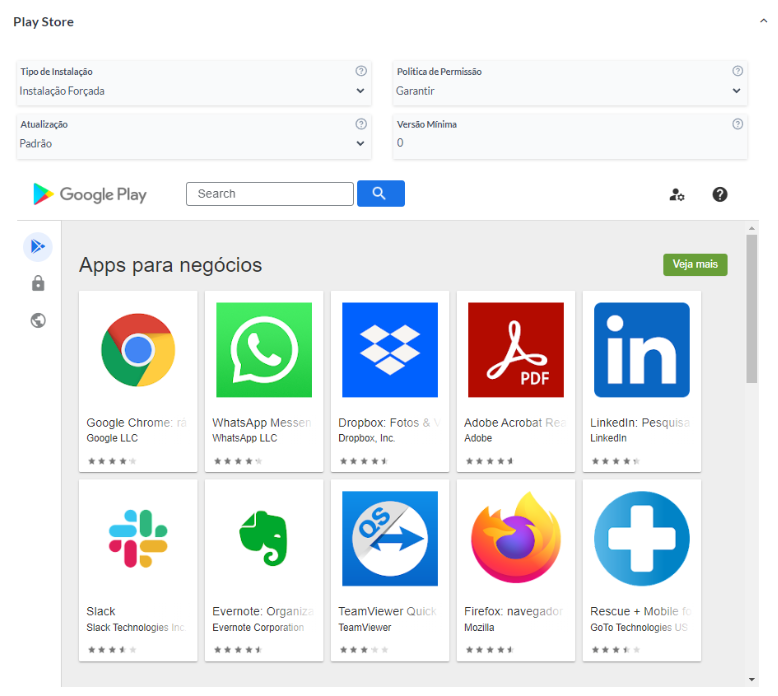Click the Google Play logo

[x=90, y=194]
